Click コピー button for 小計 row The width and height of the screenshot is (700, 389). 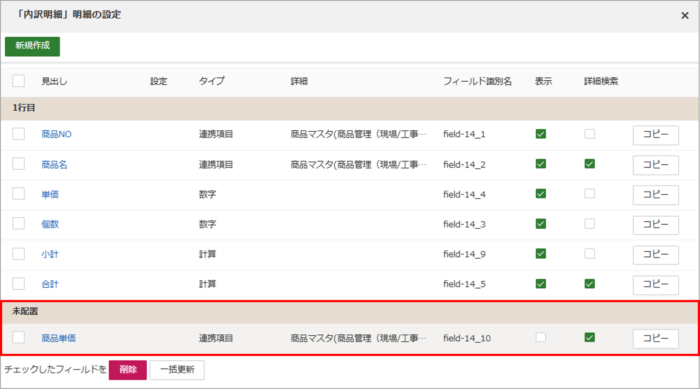pos(655,255)
